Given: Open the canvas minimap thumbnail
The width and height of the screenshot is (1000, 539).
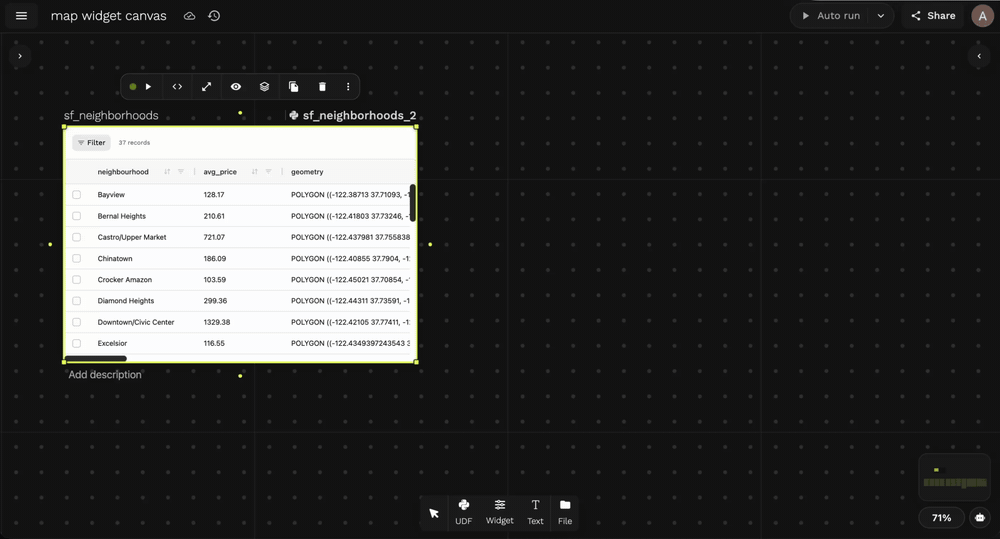Looking at the screenshot, I should 955,478.
